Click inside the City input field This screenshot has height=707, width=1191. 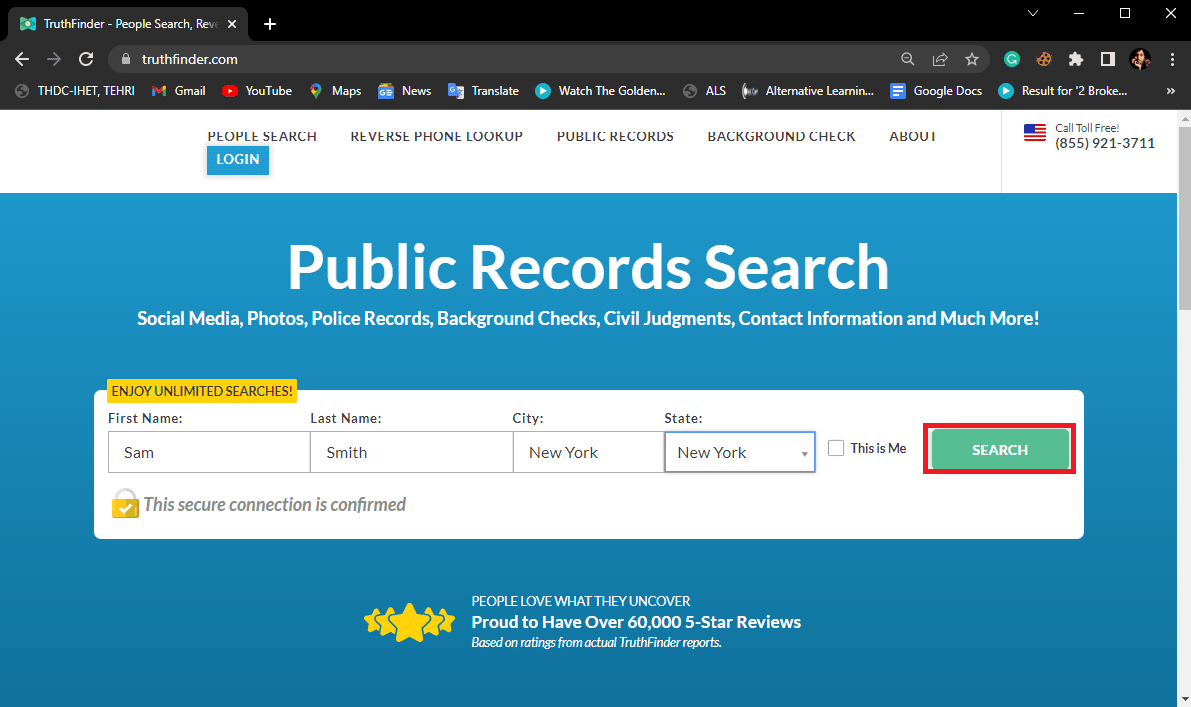point(588,452)
